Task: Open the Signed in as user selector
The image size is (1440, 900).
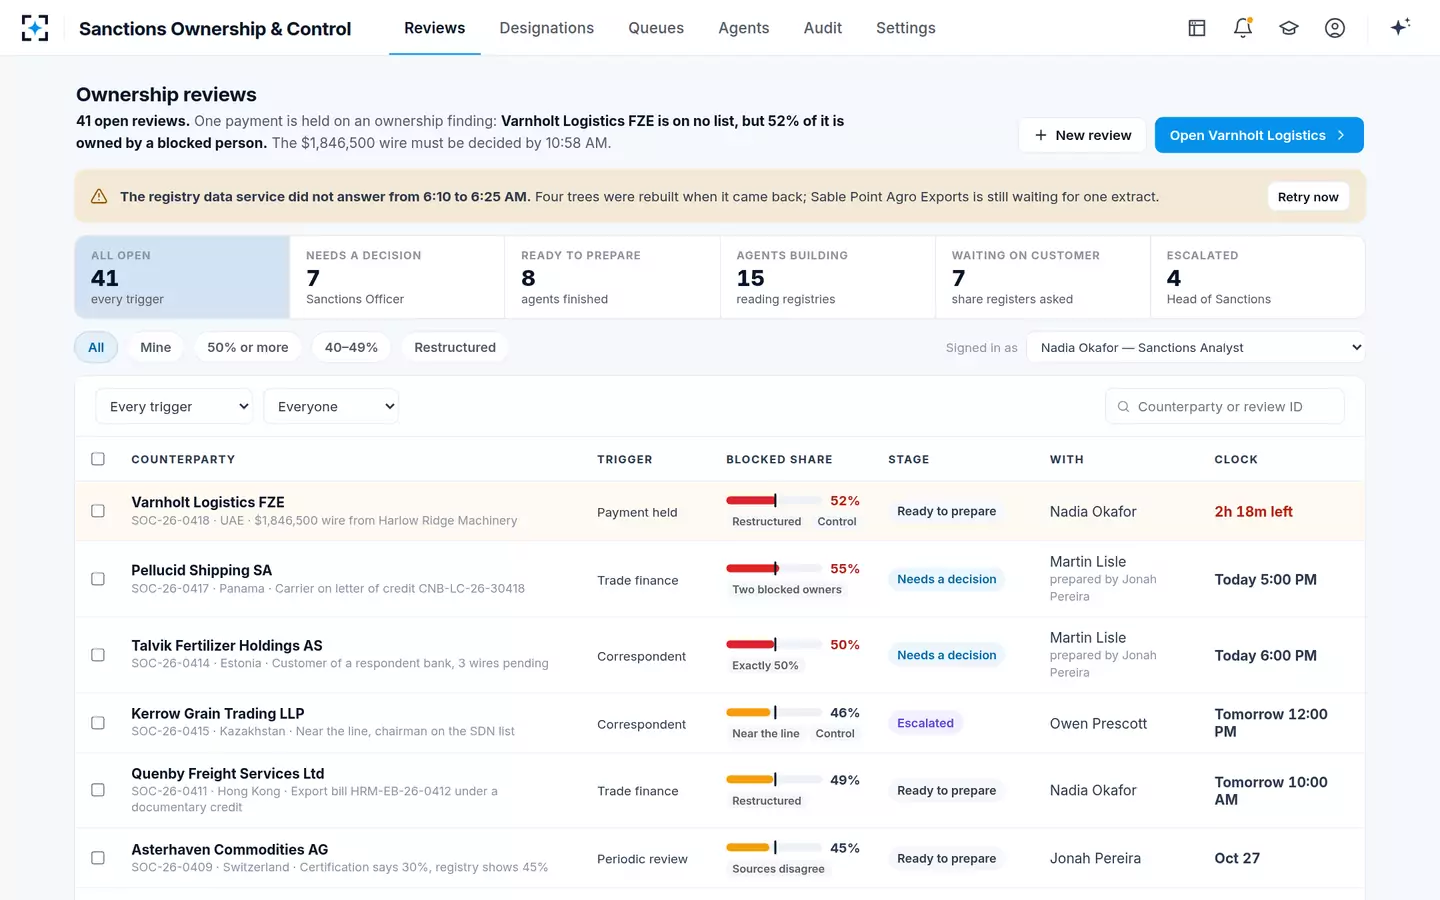Action: tap(1196, 348)
